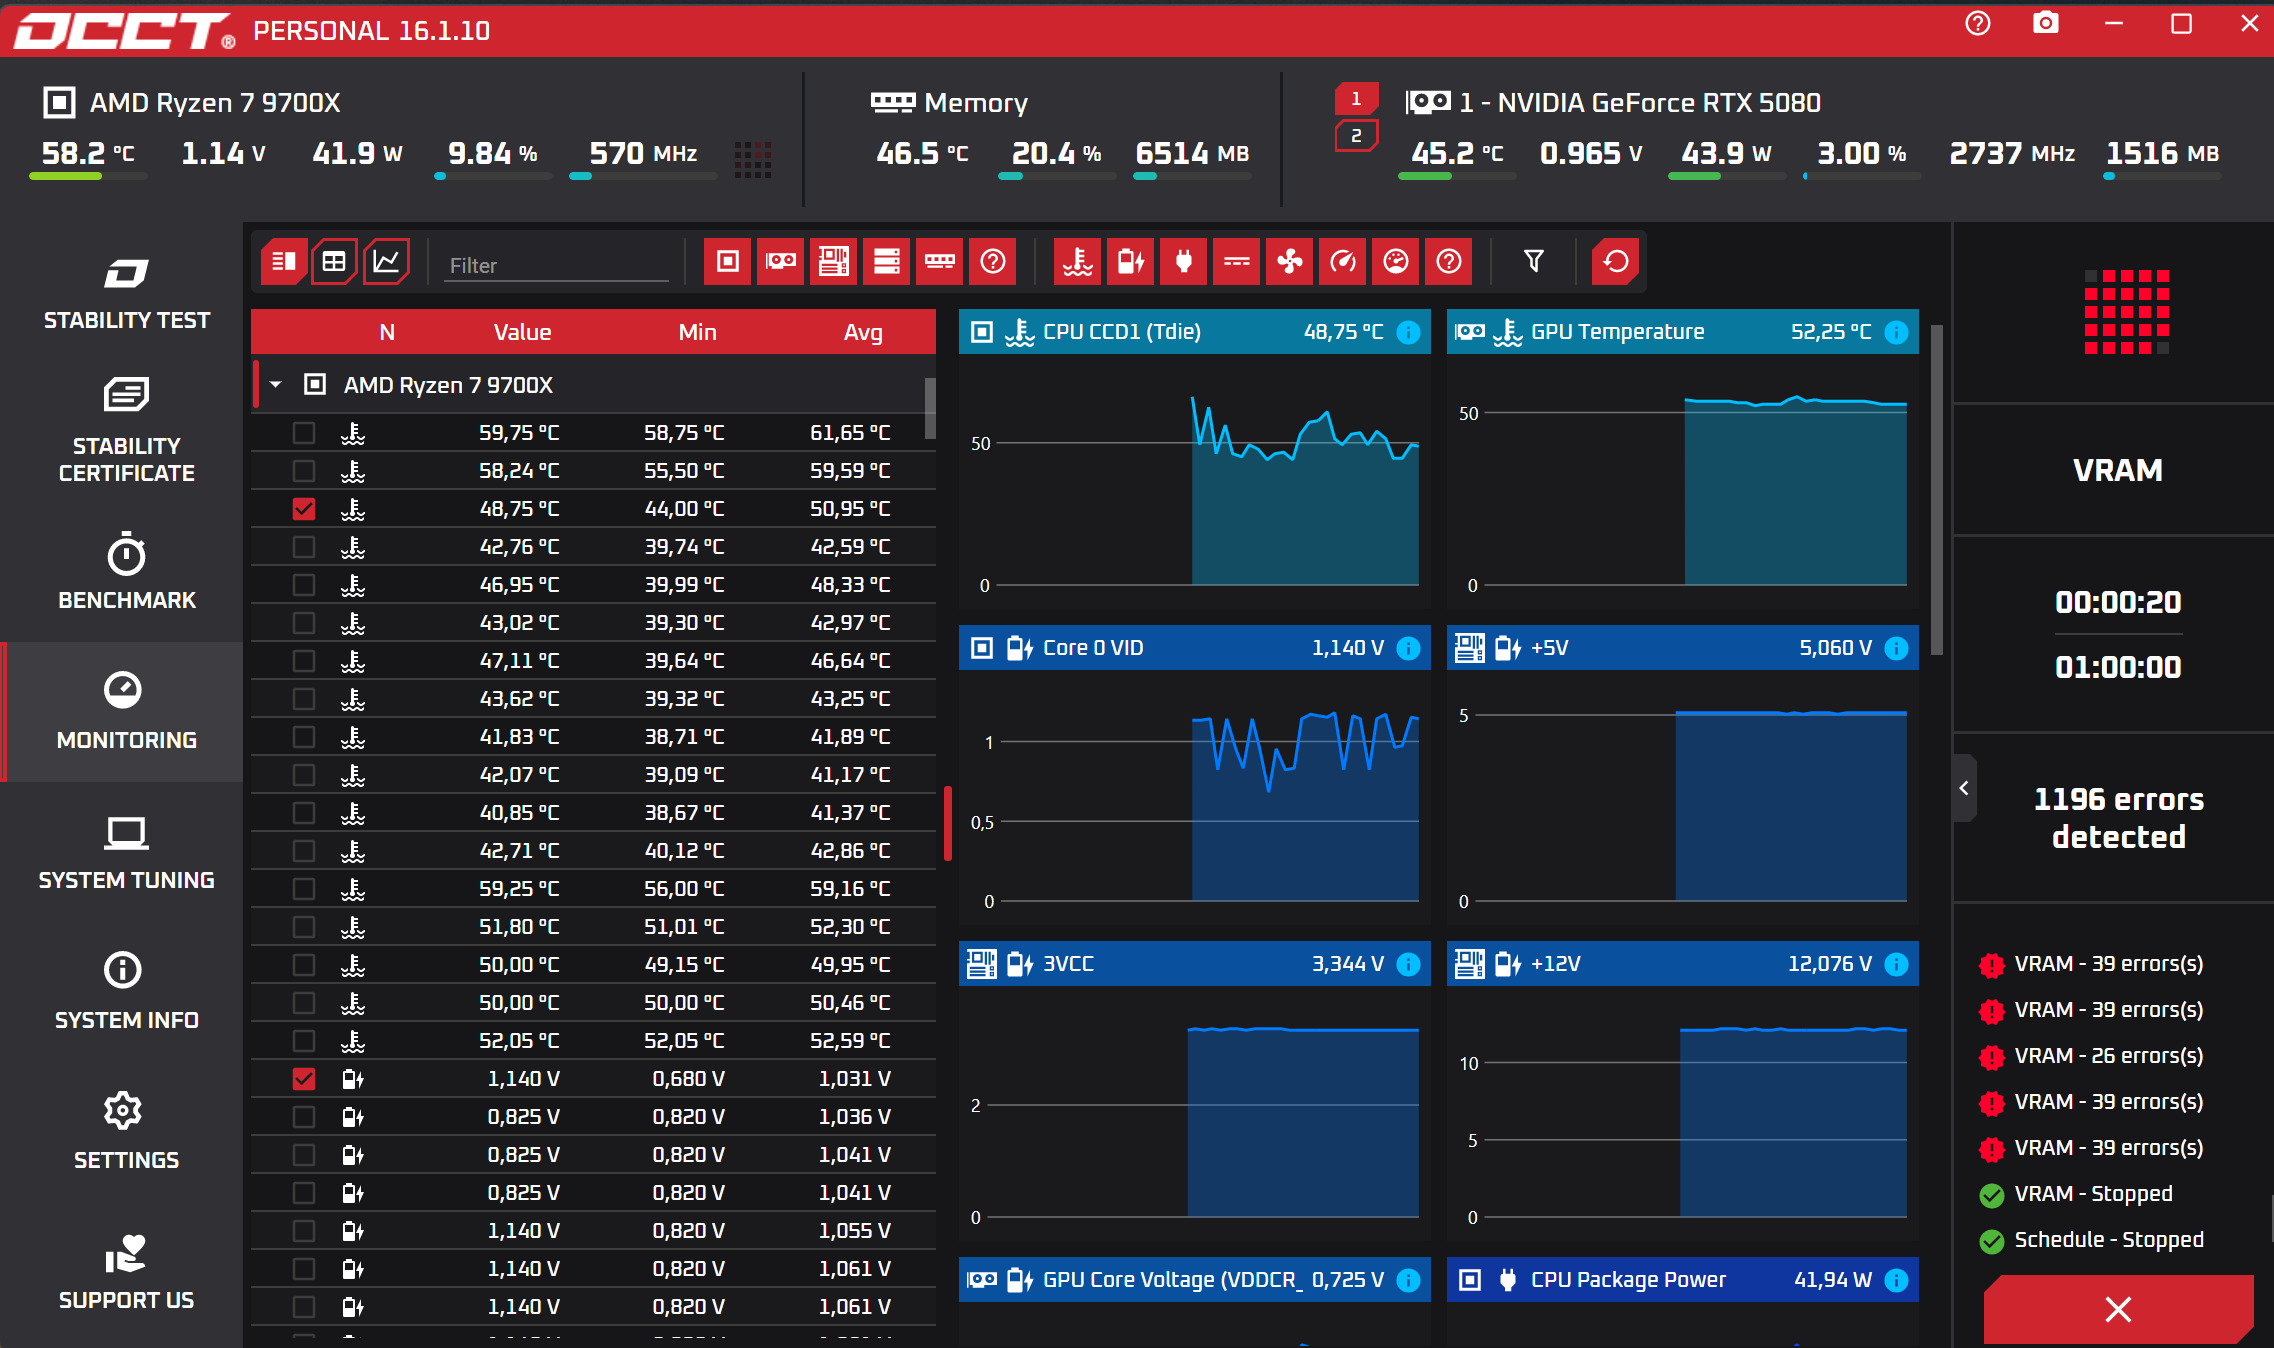The height and width of the screenshot is (1348, 2274).
Task: Toggle the fan sensor type filter
Action: coord(1289,262)
